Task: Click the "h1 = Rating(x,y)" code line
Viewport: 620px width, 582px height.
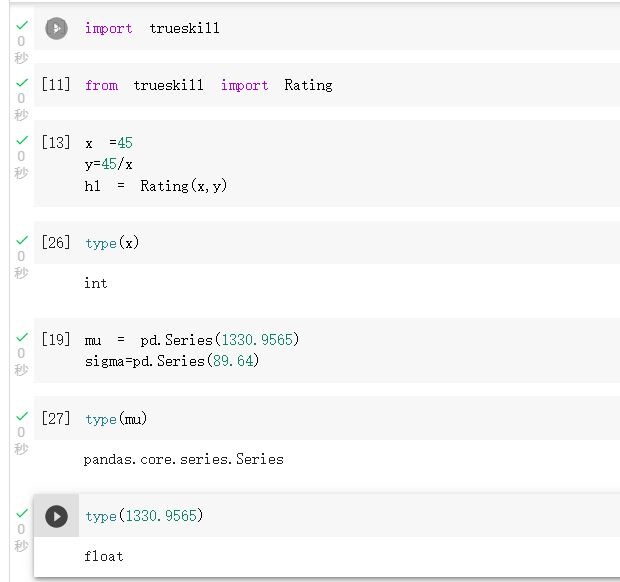Action: coord(155,186)
